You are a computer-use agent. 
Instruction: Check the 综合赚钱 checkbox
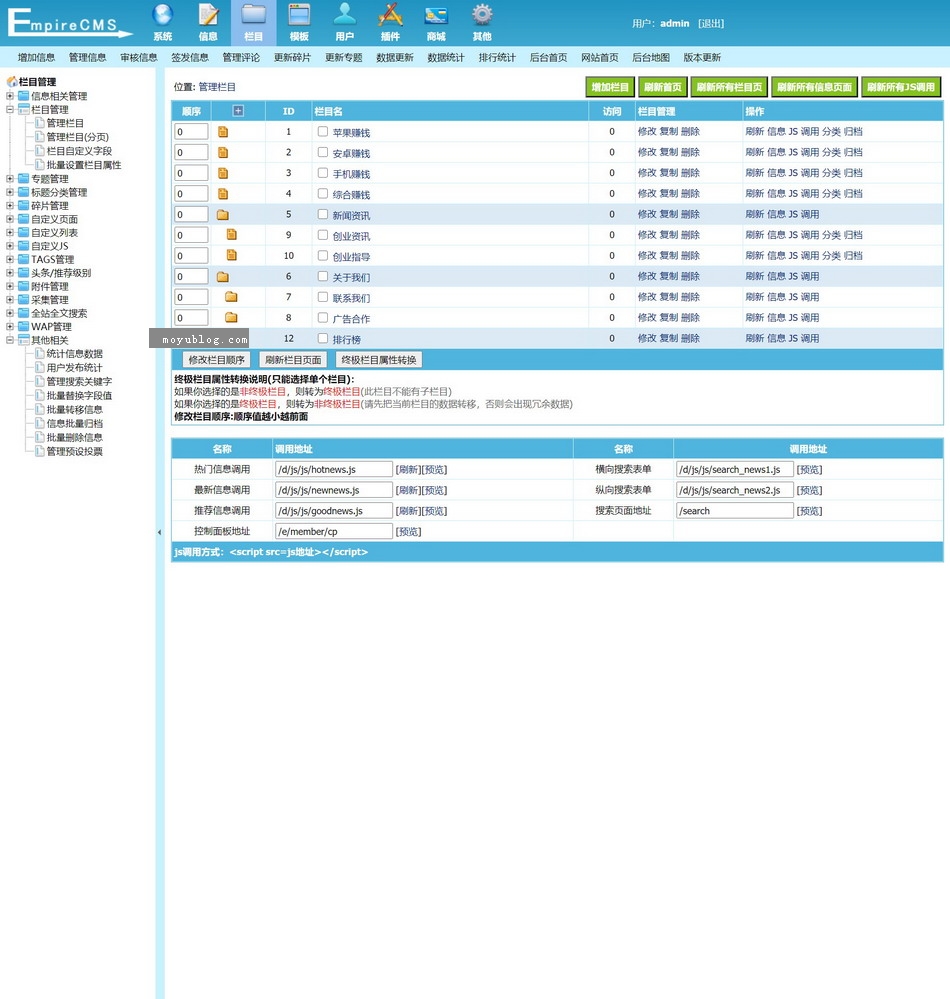[x=323, y=193]
